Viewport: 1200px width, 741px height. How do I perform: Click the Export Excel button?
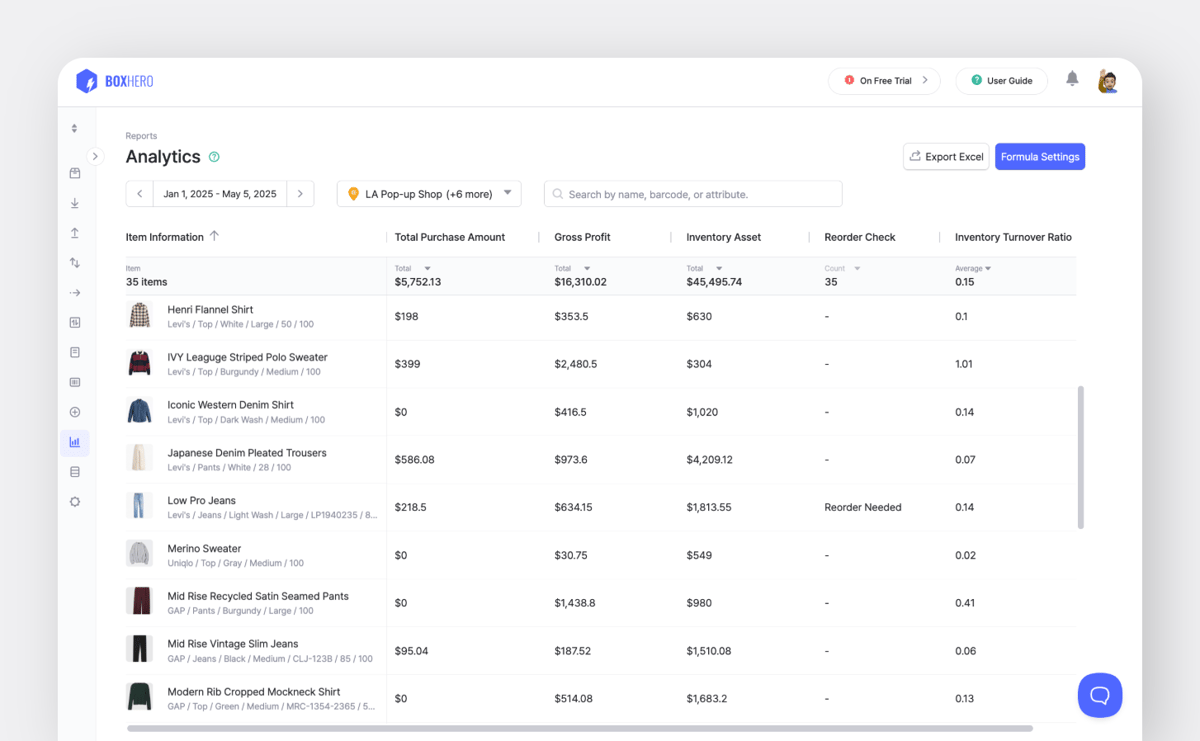coord(945,157)
